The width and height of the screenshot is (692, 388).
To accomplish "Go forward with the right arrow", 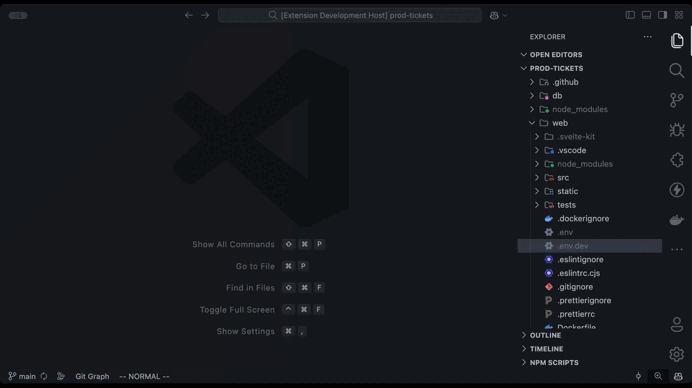I will [205, 15].
